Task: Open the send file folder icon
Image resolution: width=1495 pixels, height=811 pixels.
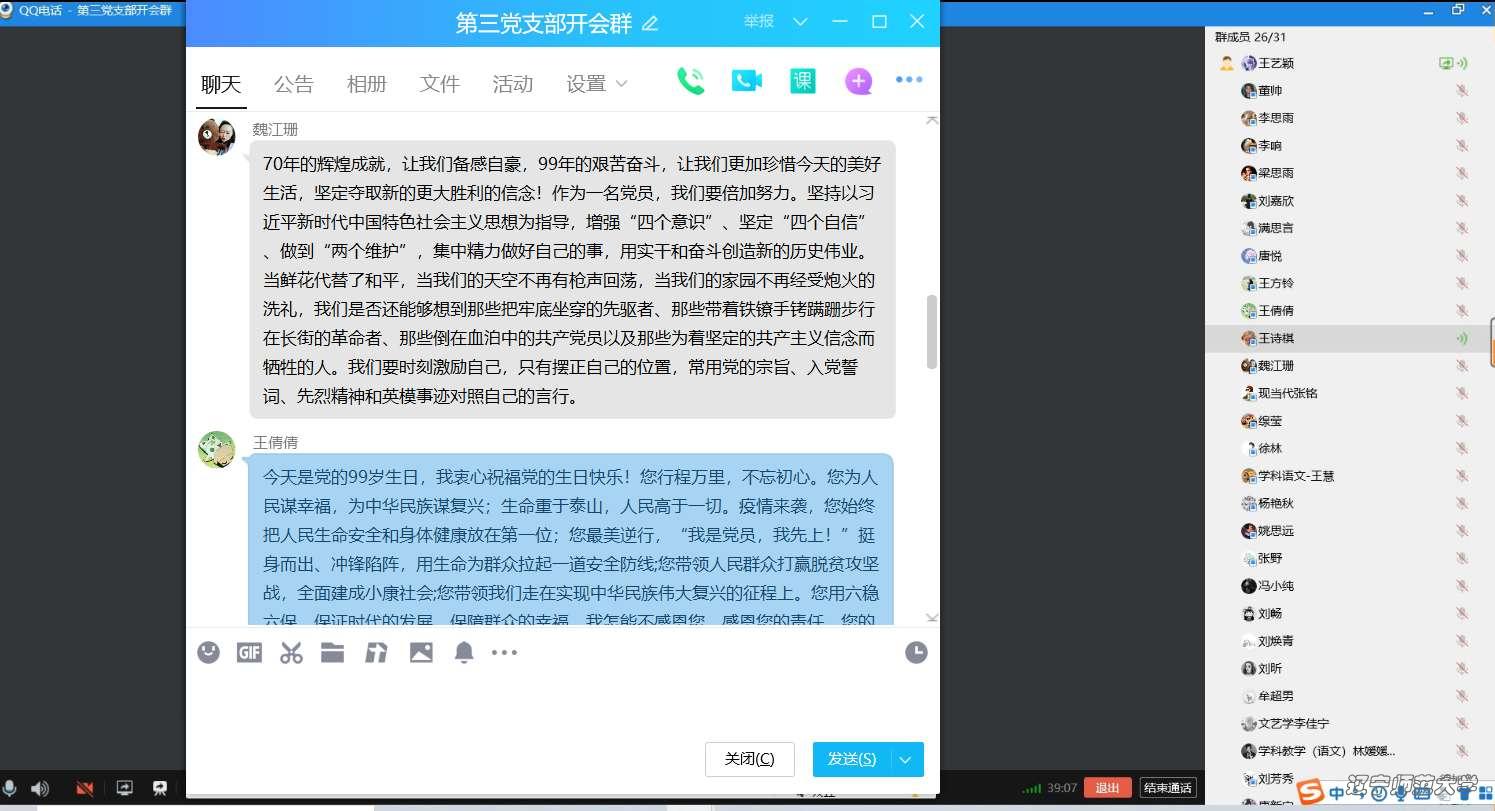Action: tap(333, 652)
